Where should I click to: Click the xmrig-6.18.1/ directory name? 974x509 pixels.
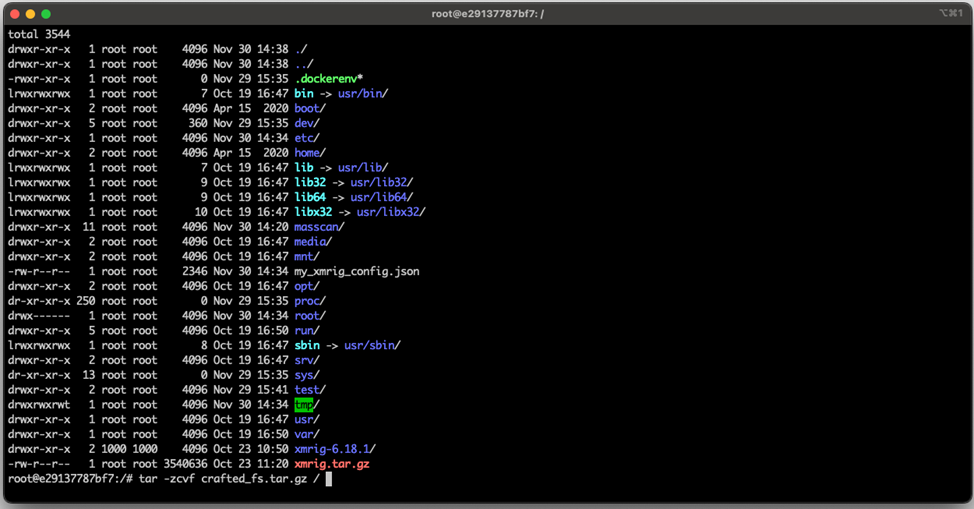pyautogui.click(x=335, y=449)
